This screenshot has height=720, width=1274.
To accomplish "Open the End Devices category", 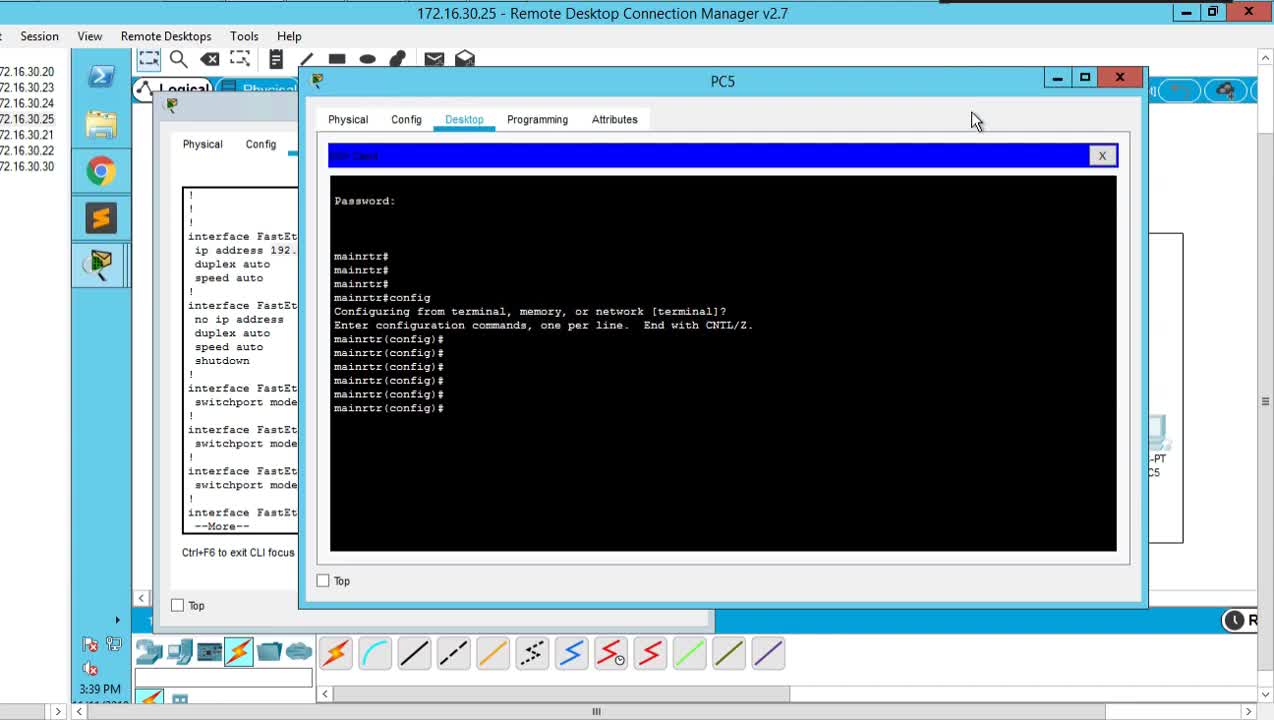I will point(180,653).
